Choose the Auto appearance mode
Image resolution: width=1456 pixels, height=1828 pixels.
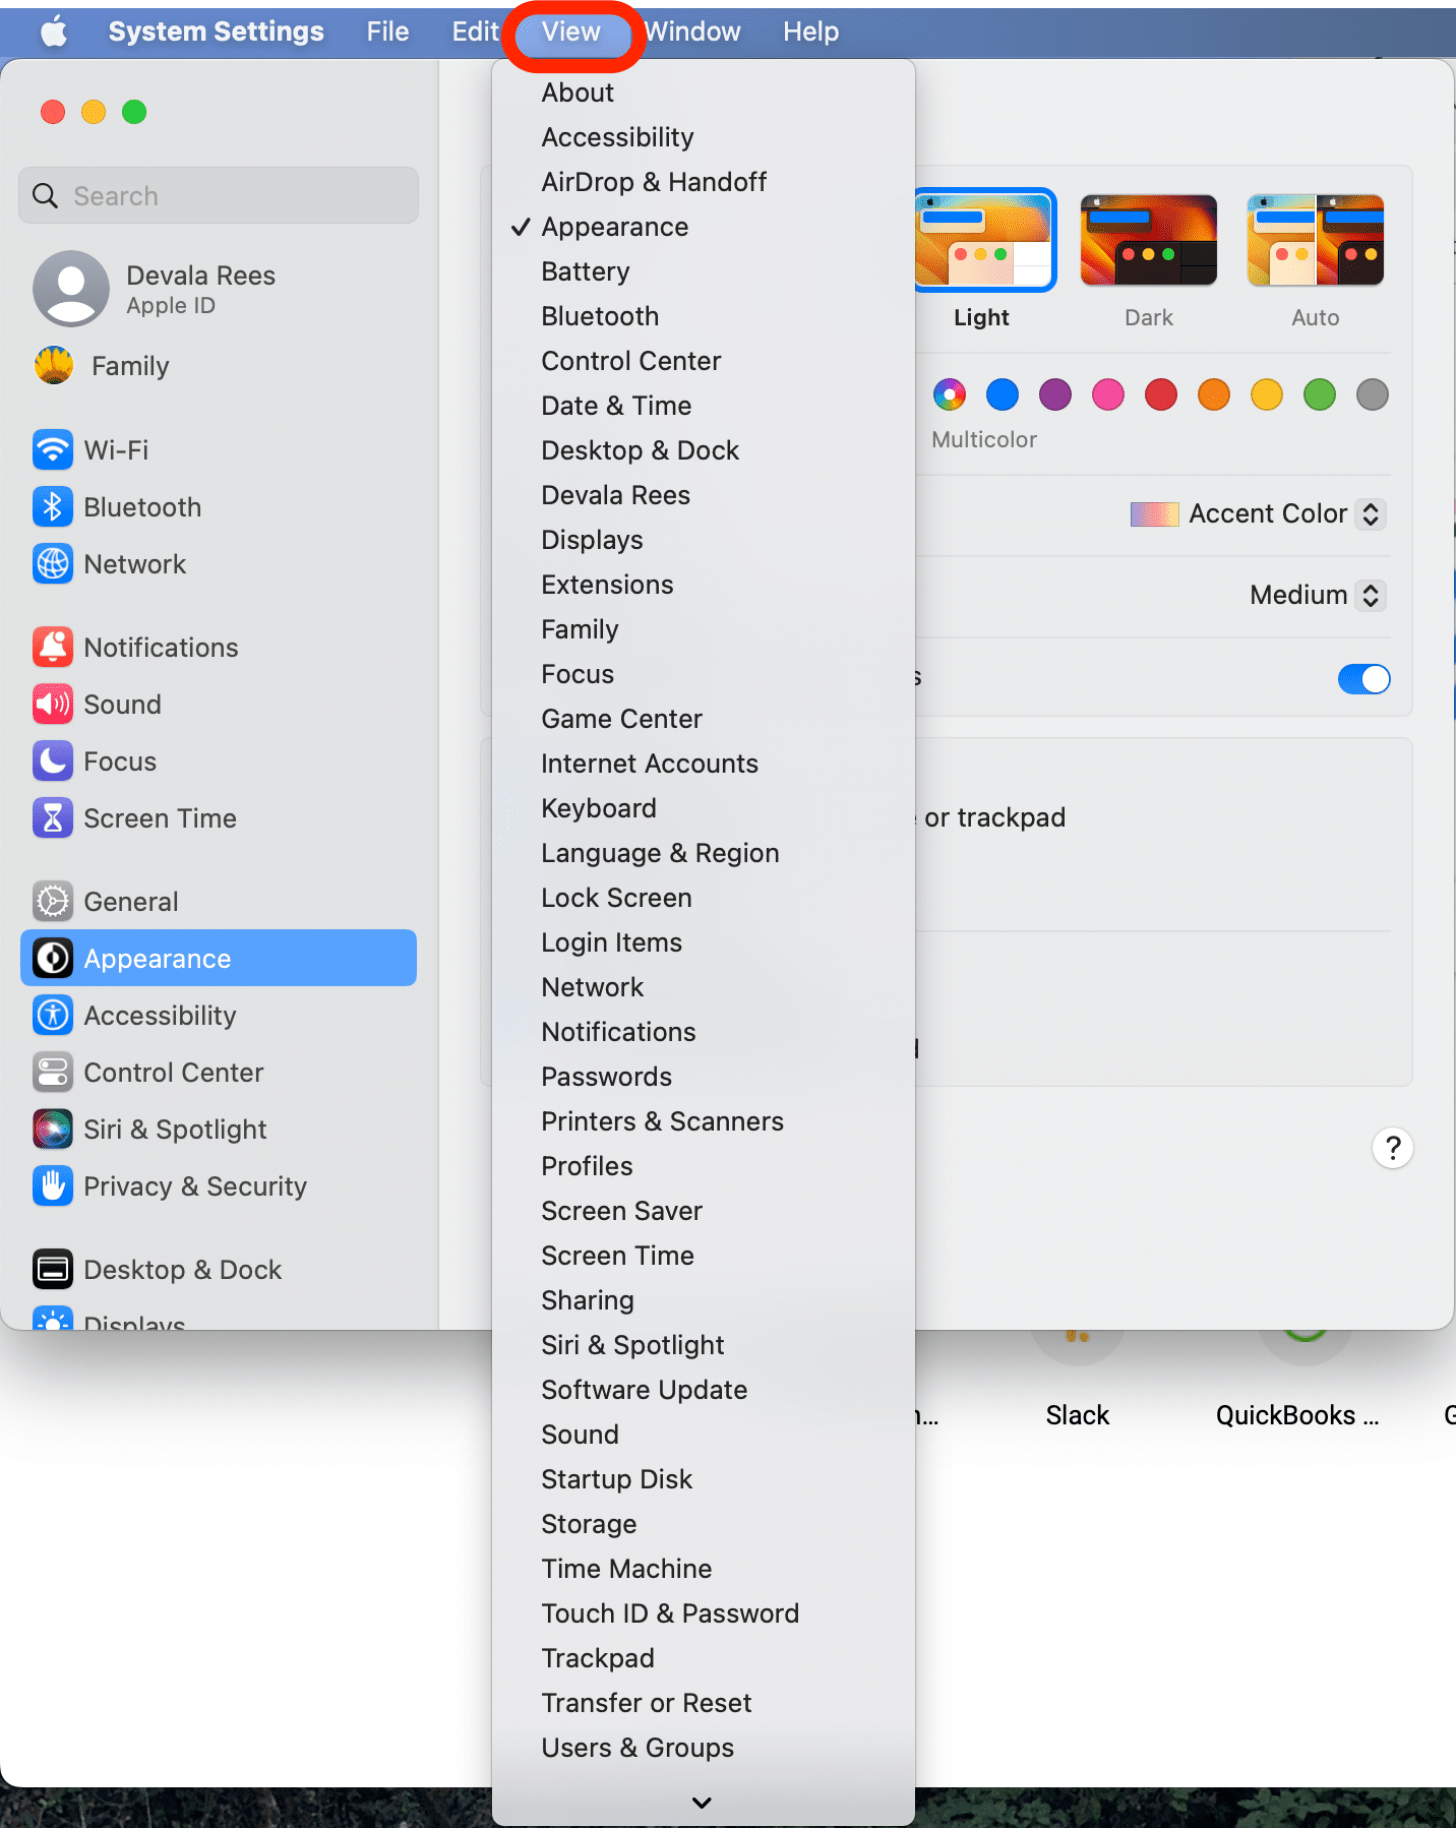[1314, 241]
